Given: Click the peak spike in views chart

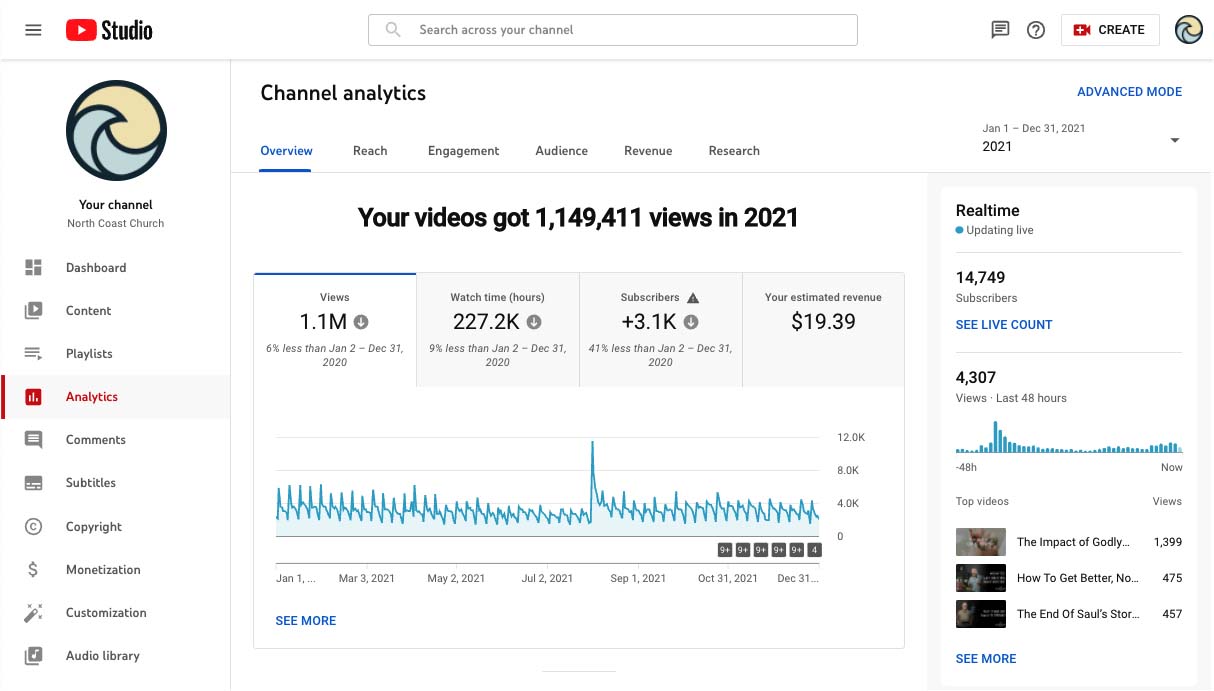Looking at the screenshot, I should tap(592, 443).
